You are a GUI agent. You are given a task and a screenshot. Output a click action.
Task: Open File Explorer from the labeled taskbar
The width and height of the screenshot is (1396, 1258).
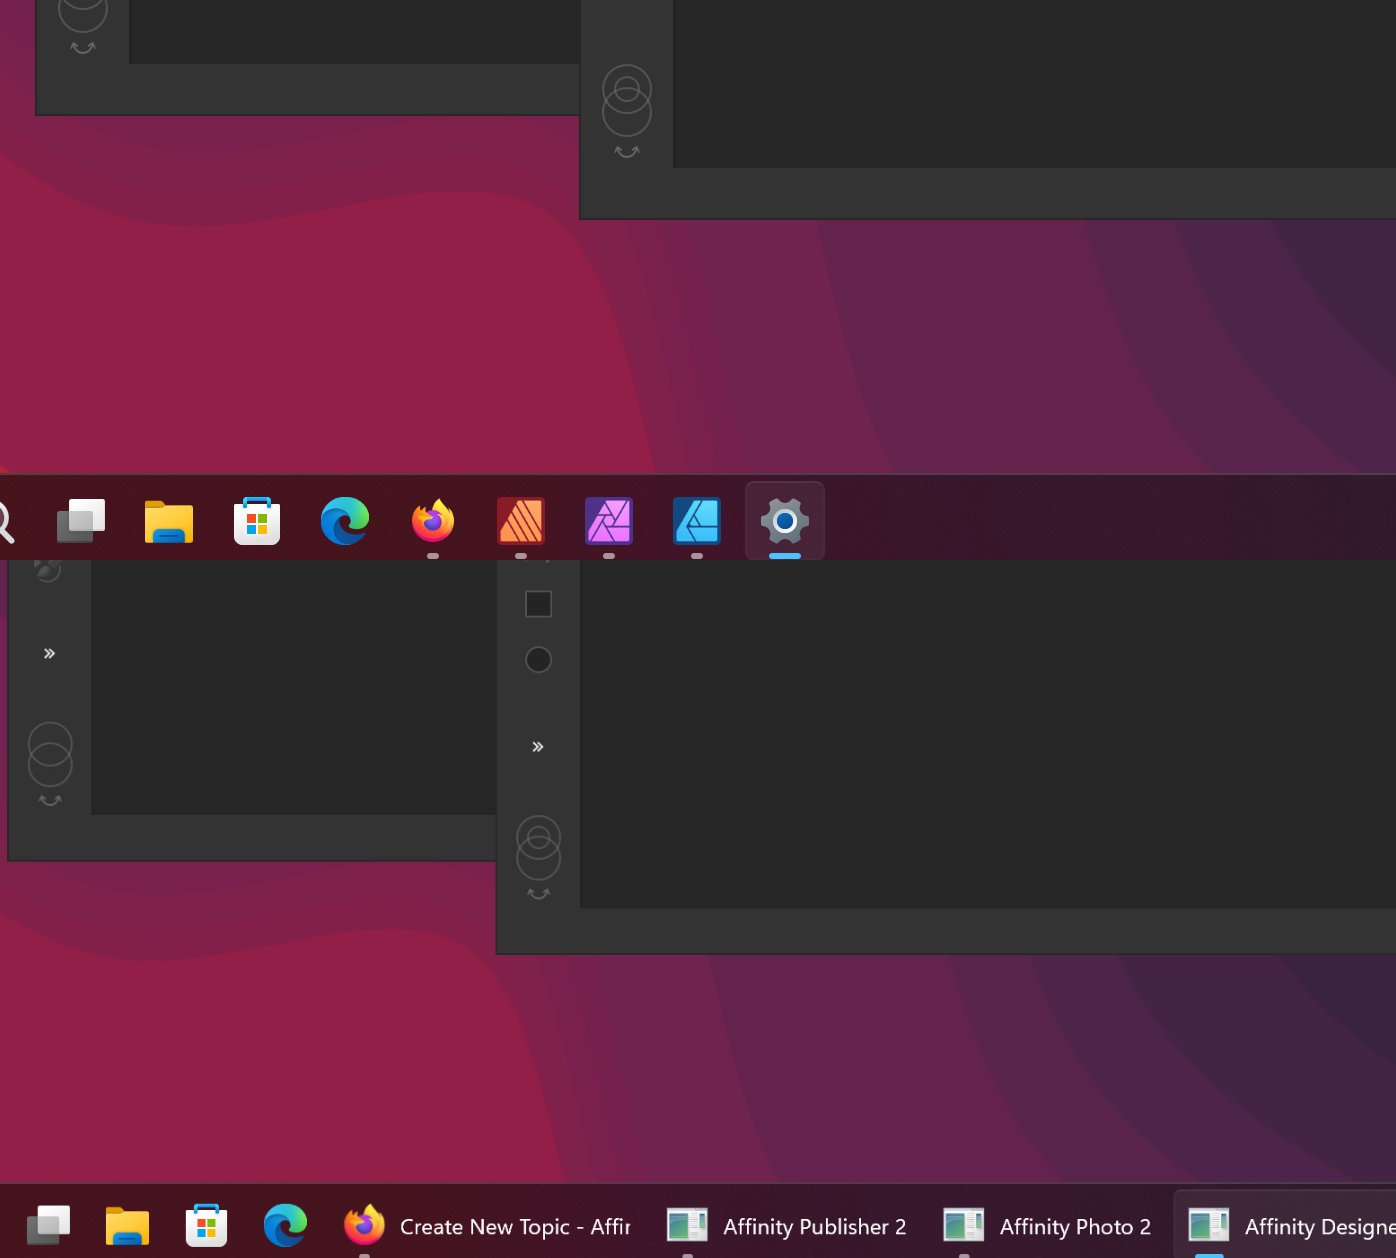tap(127, 1225)
